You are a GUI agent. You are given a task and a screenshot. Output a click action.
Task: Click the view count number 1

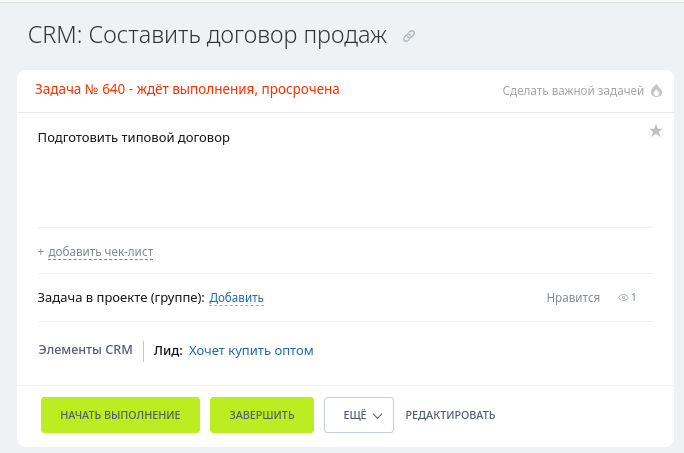point(633,297)
